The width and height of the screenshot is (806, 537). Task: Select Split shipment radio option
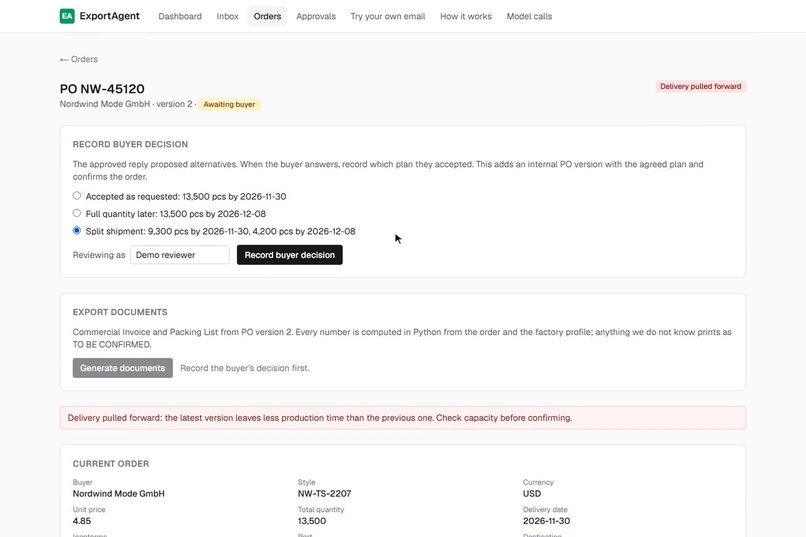pos(77,231)
